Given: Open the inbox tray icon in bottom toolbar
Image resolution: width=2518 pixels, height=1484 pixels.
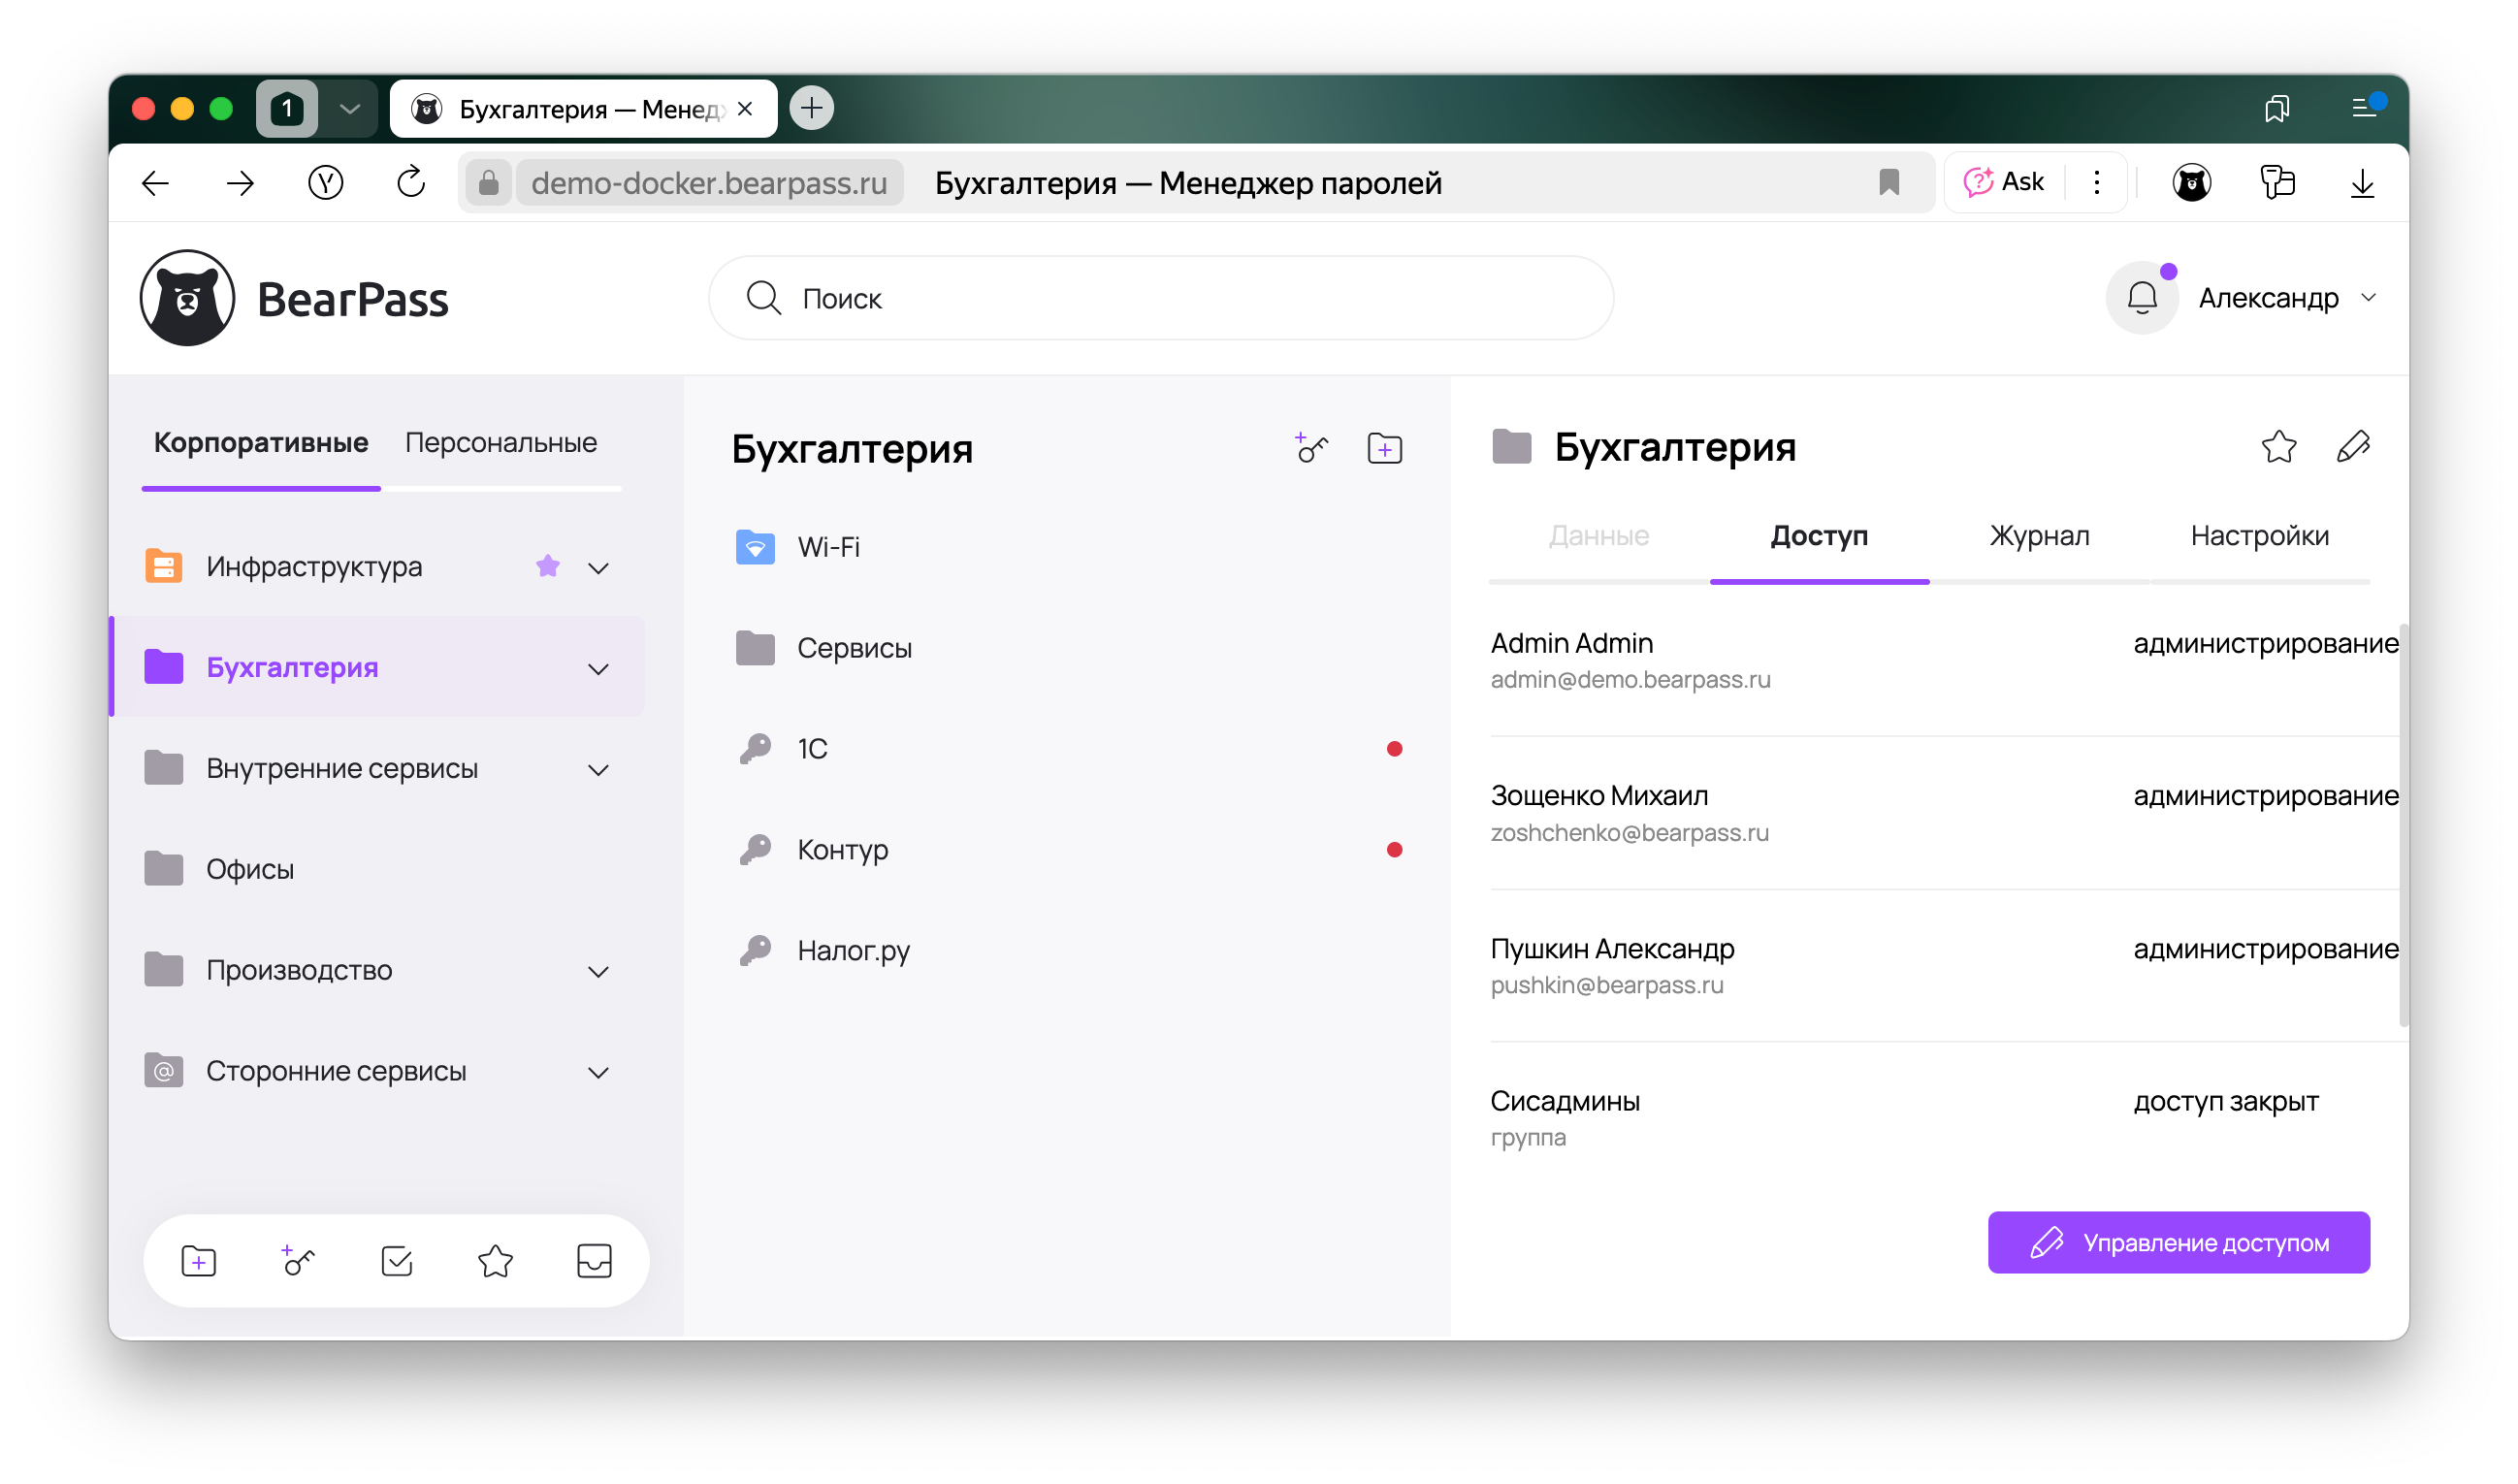Looking at the screenshot, I should click(x=594, y=1262).
